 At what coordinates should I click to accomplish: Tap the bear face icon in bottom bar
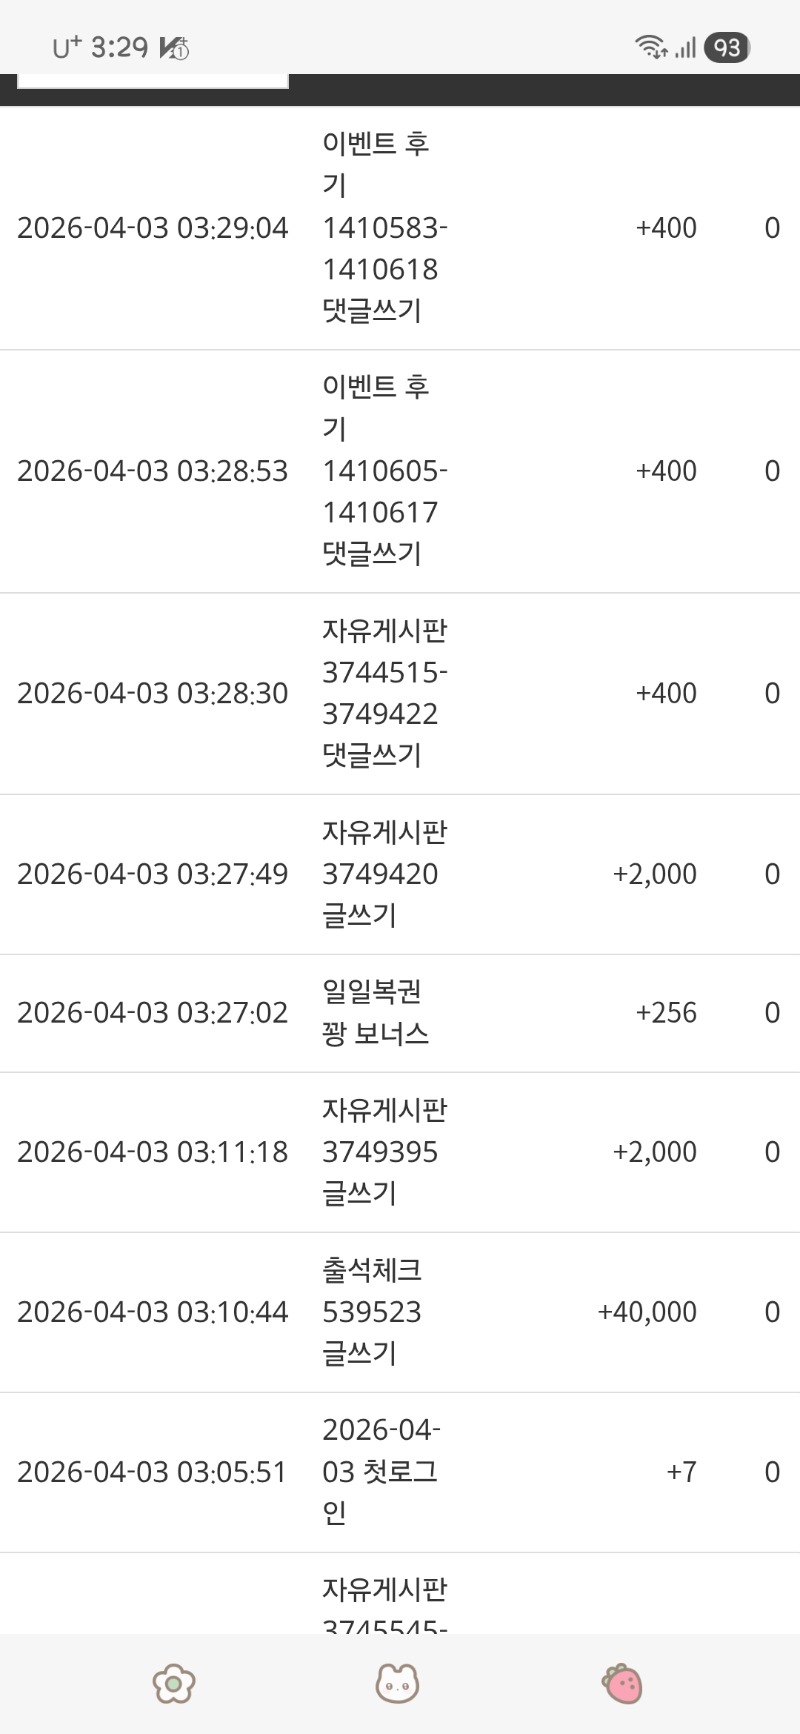pos(397,1683)
